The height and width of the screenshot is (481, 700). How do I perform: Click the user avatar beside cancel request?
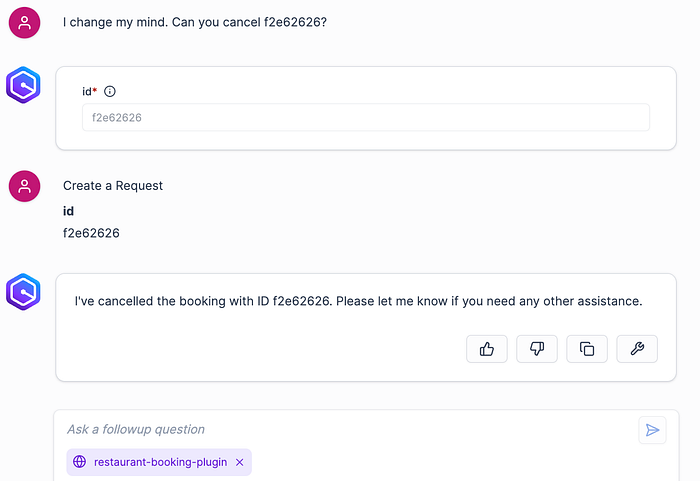coord(25,23)
